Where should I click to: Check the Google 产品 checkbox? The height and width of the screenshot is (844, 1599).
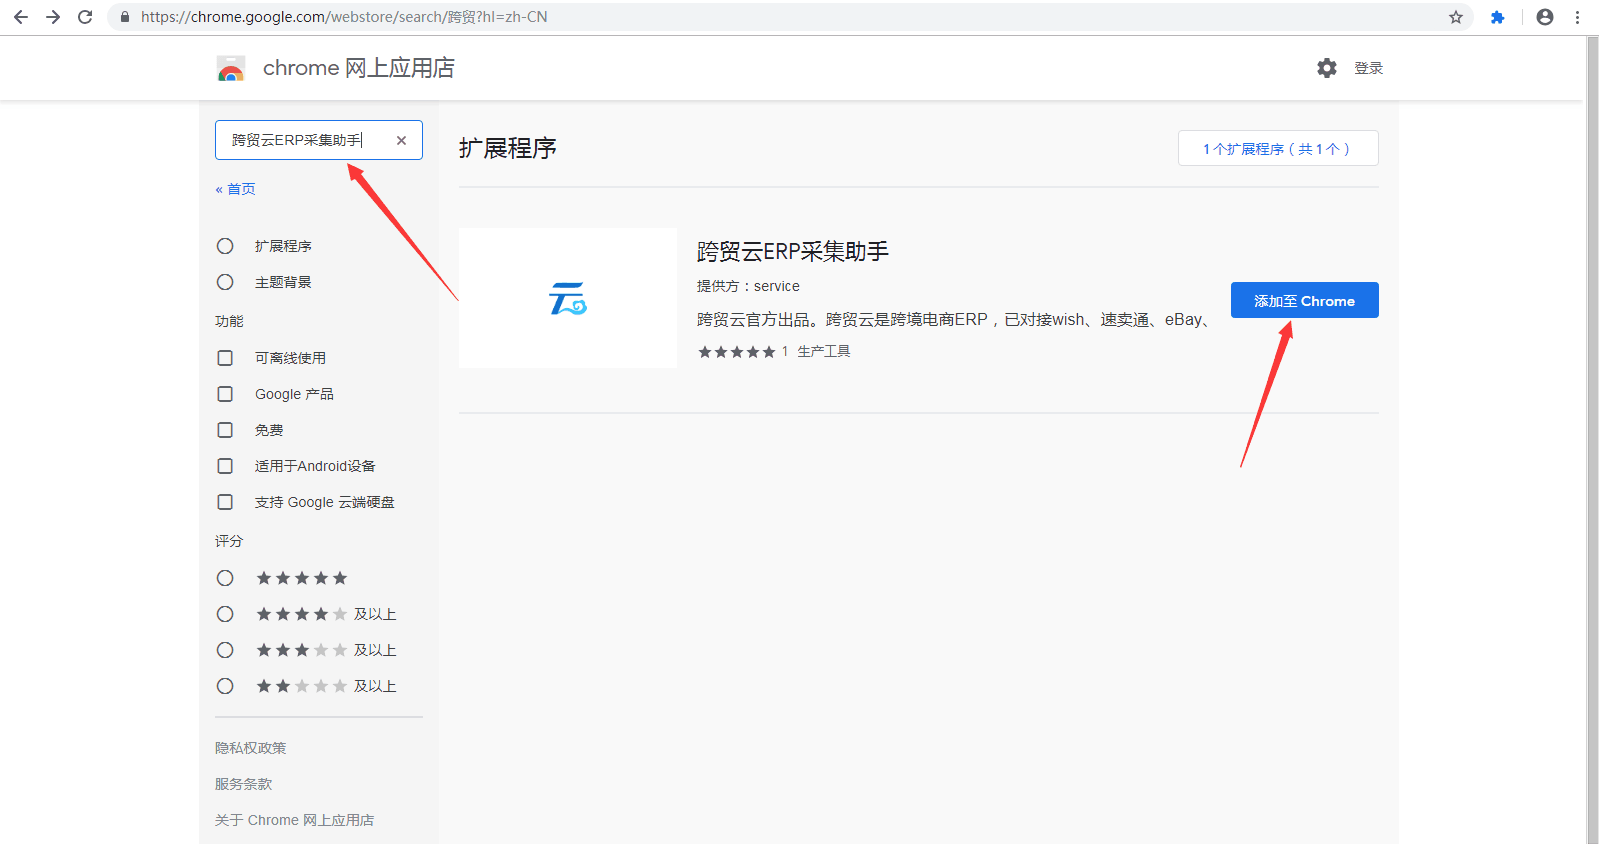point(225,394)
